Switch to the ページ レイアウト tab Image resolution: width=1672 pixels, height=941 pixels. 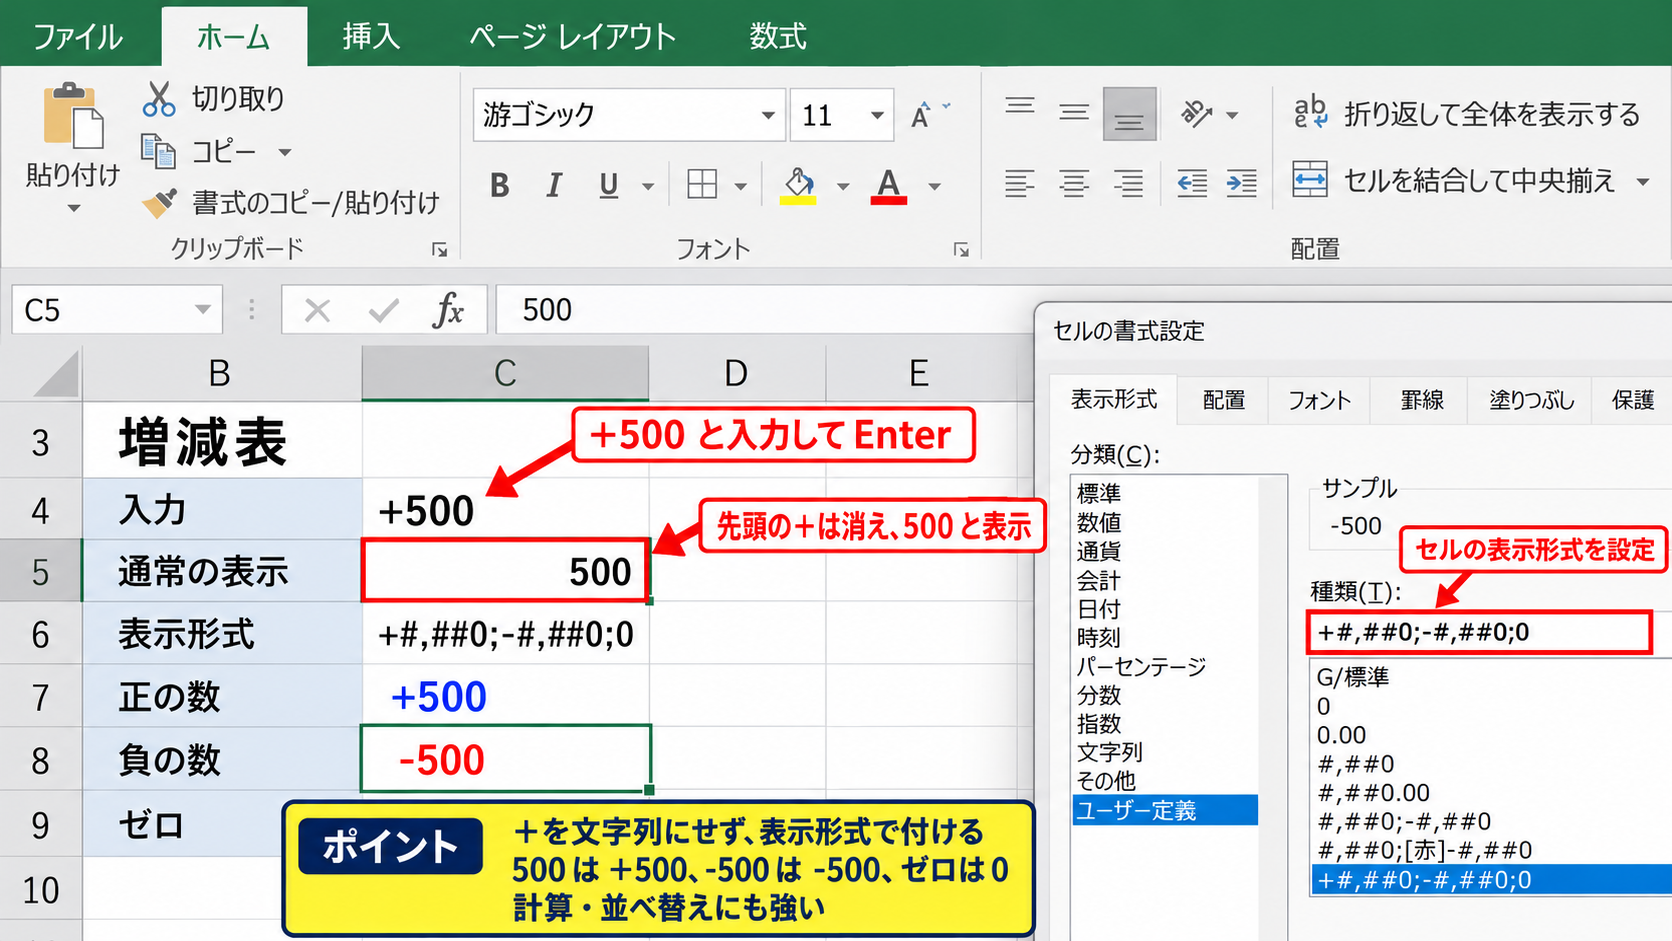click(573, 37)
